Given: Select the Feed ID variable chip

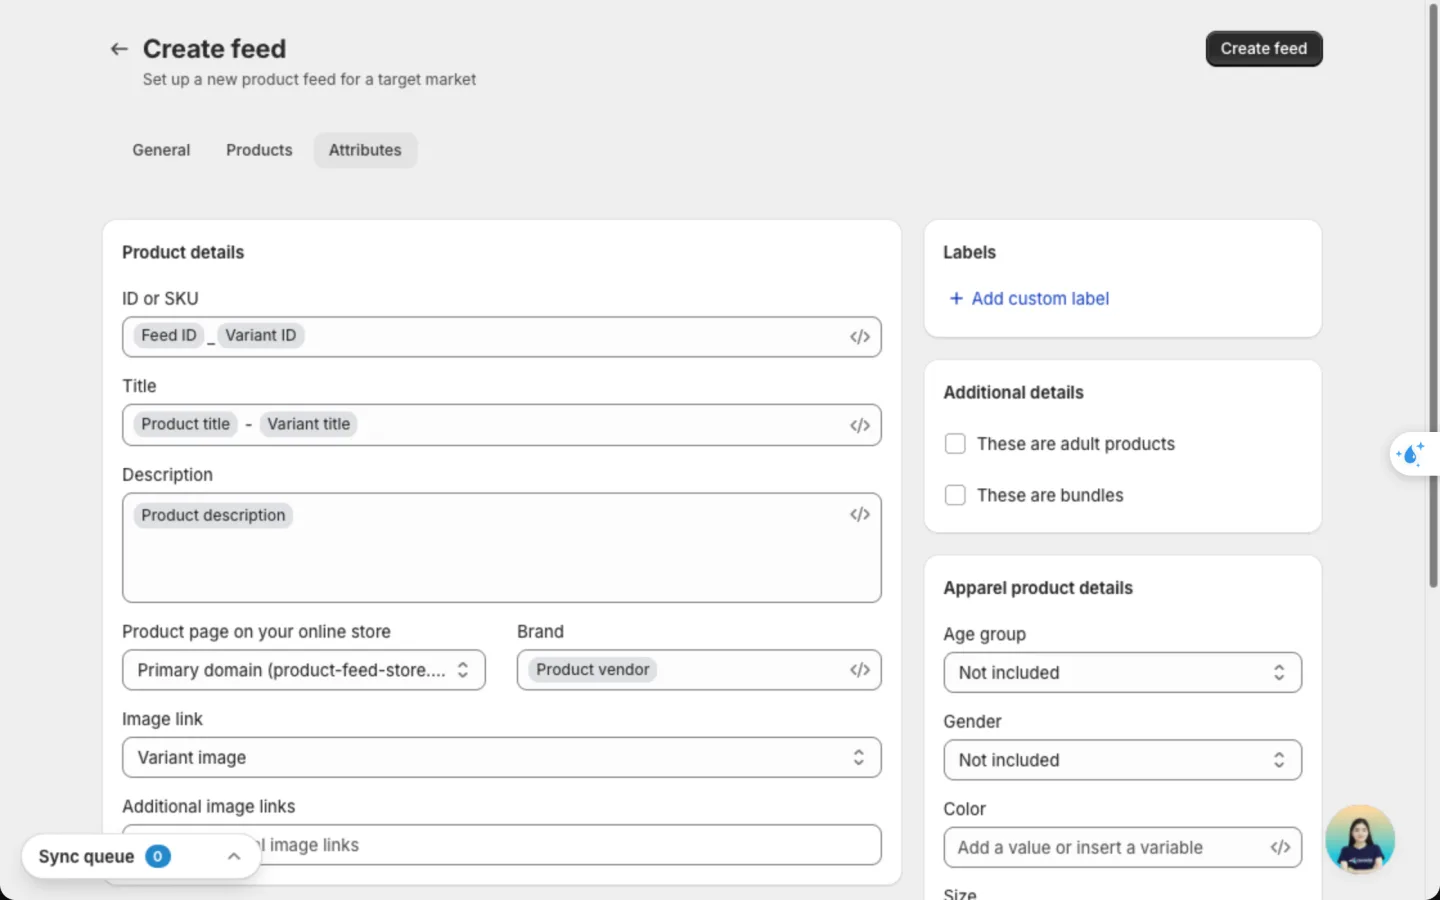Looking at the screenshot, I should point(169,336).
